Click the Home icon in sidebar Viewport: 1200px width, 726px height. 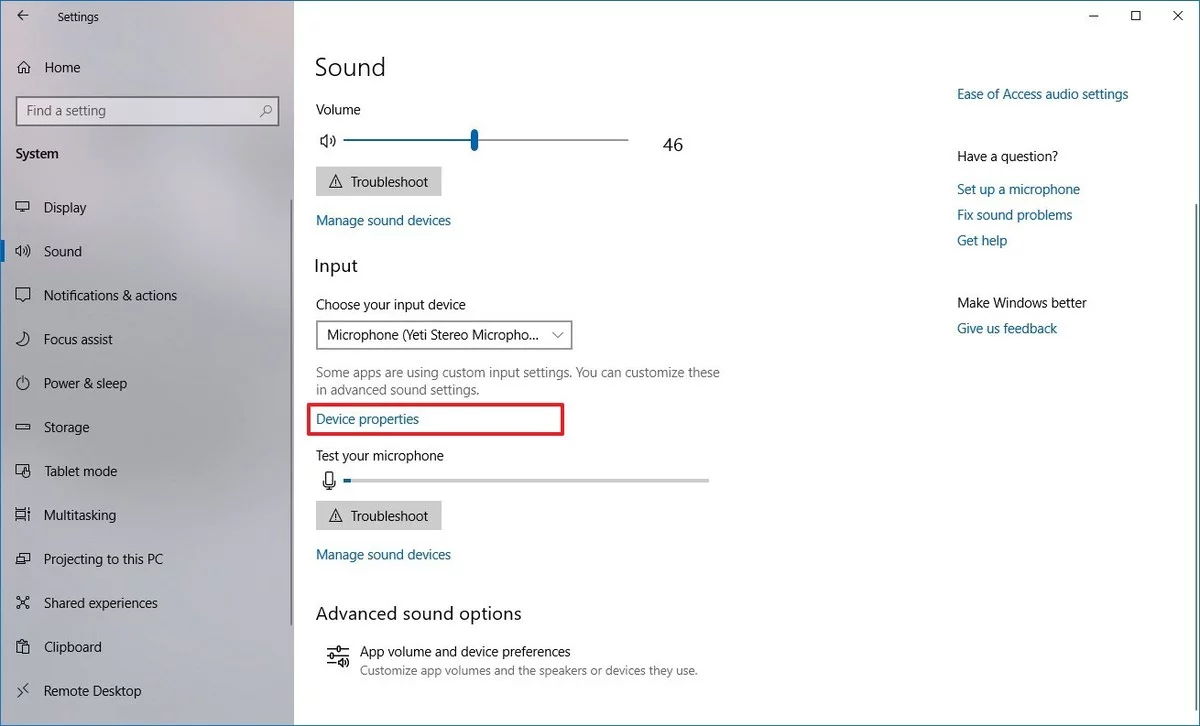(24, 68)
